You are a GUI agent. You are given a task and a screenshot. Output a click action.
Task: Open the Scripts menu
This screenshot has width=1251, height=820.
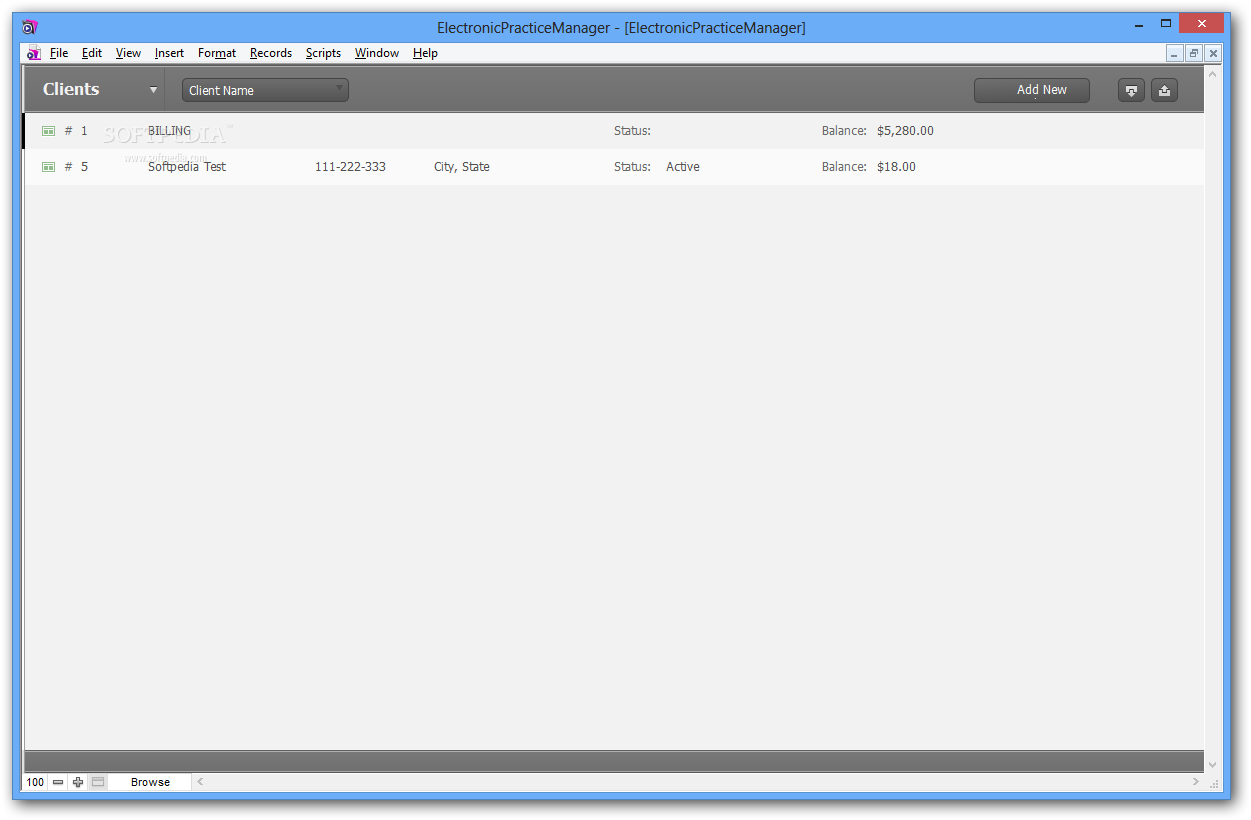click(323, 53)
